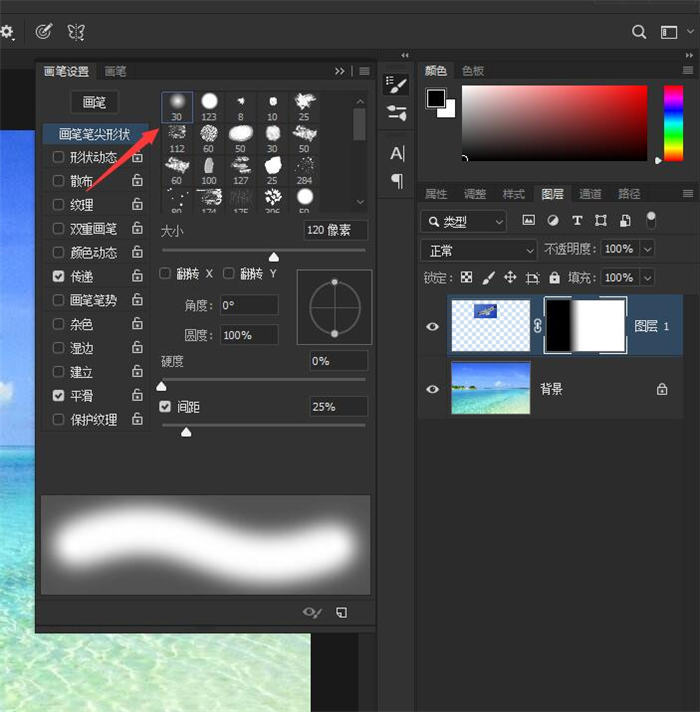700x712 pixels.
Task: Click the type layer filter (T) icon
Action: pyautogui.click(x=577, y=221)
